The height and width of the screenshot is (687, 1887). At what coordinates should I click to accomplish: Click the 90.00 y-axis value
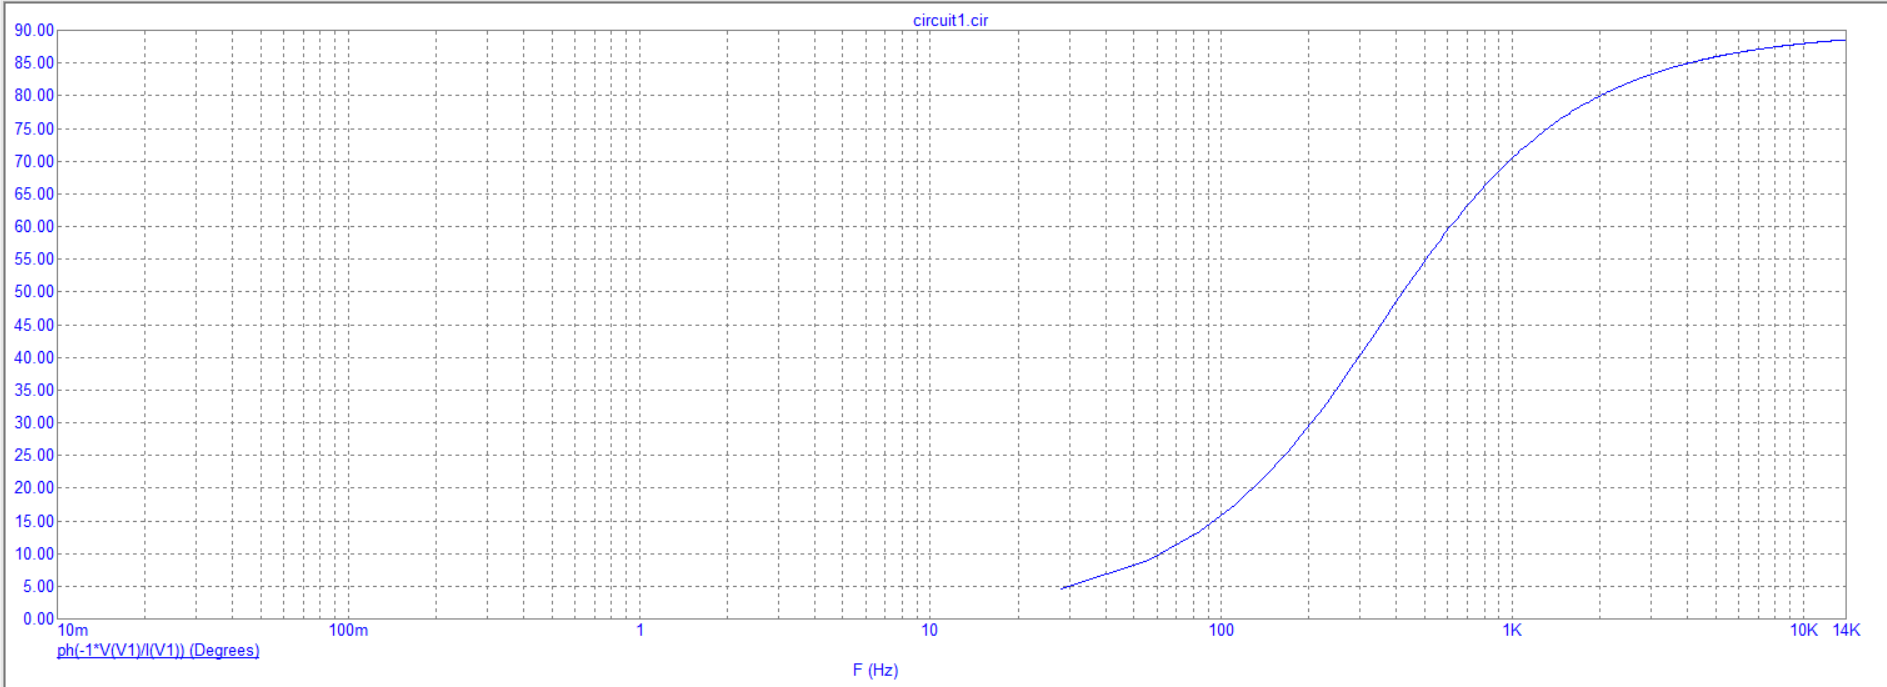tap(34, 31)
